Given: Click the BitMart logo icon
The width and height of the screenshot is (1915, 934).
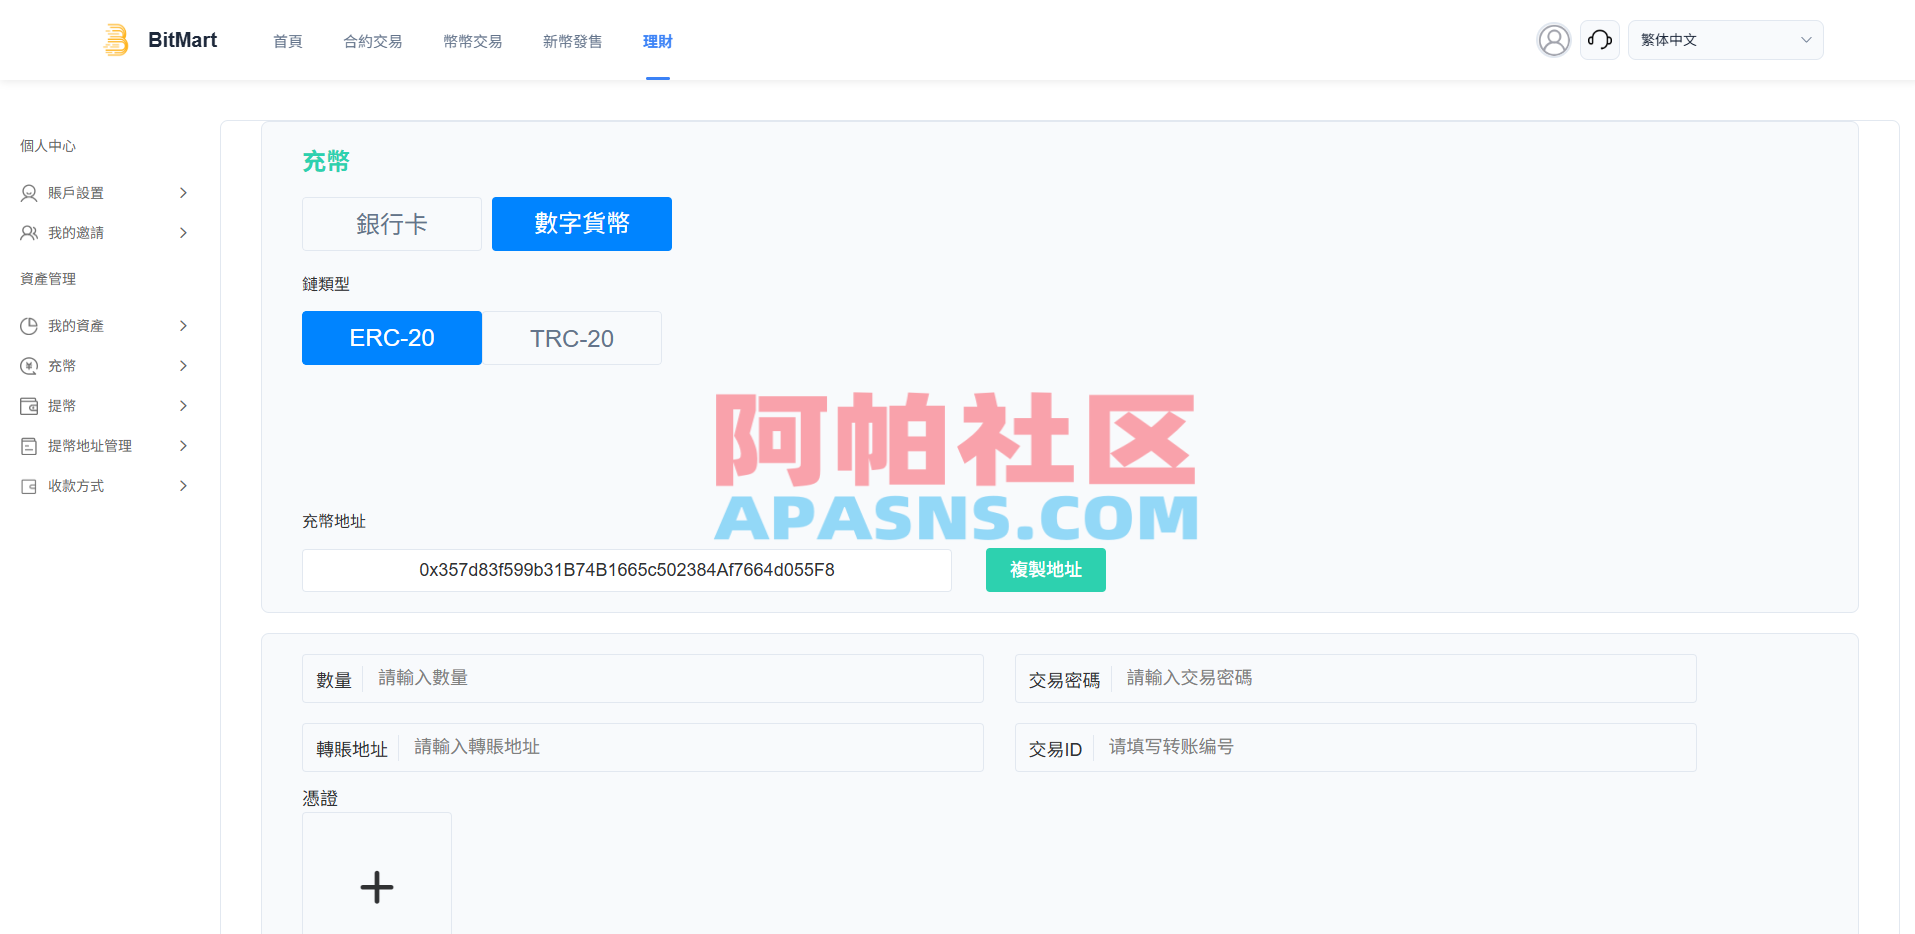Looking at the screenshot, I should pyautogui.click(x=116, y=40).
